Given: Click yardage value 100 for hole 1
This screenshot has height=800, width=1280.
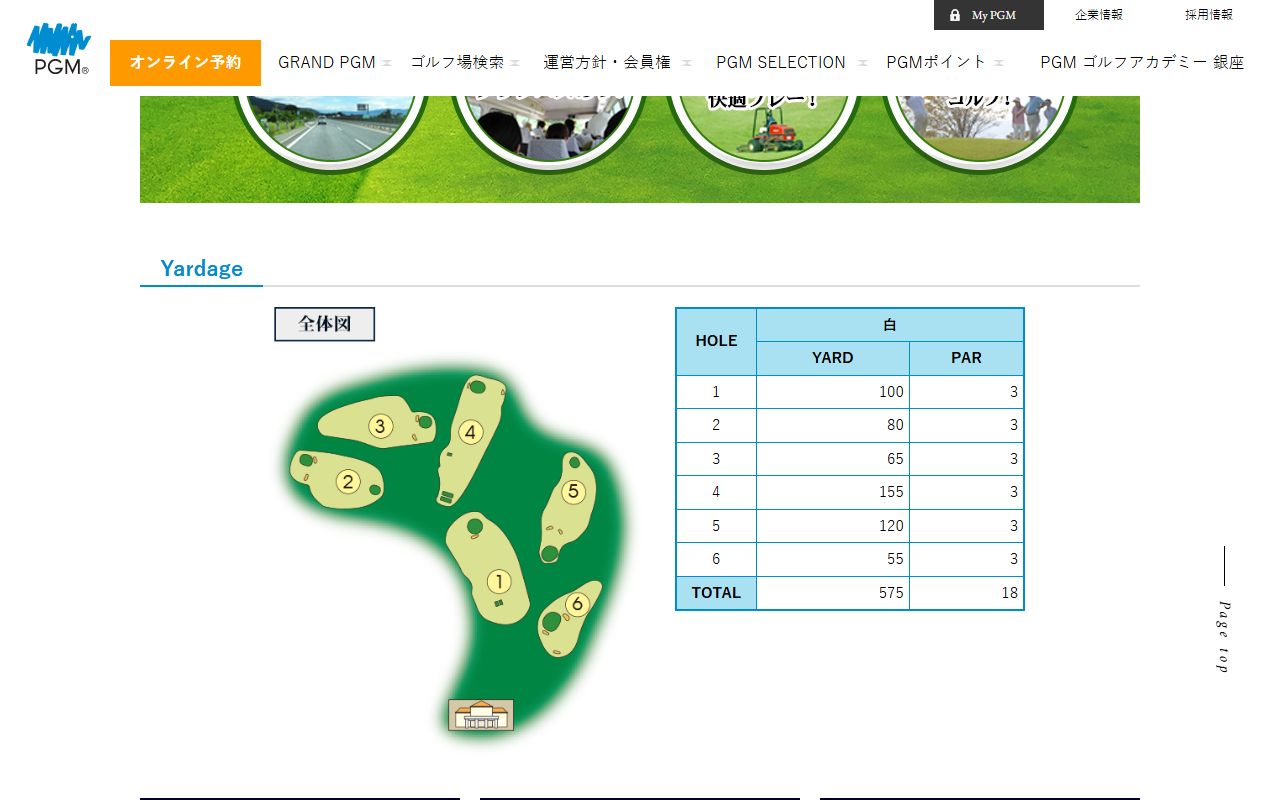Looking at the screenshot, I should pyautogui.click(x=833, y=392).
